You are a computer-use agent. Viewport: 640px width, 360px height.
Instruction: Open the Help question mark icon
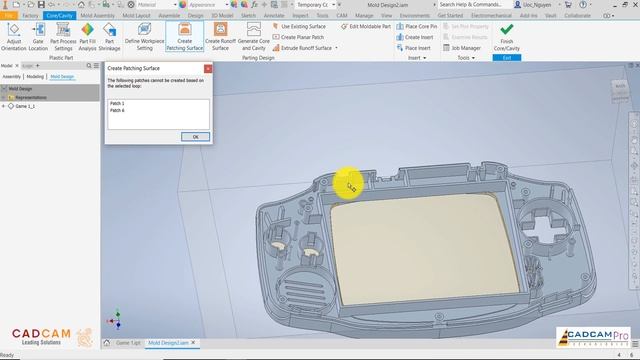click(583, 4)
